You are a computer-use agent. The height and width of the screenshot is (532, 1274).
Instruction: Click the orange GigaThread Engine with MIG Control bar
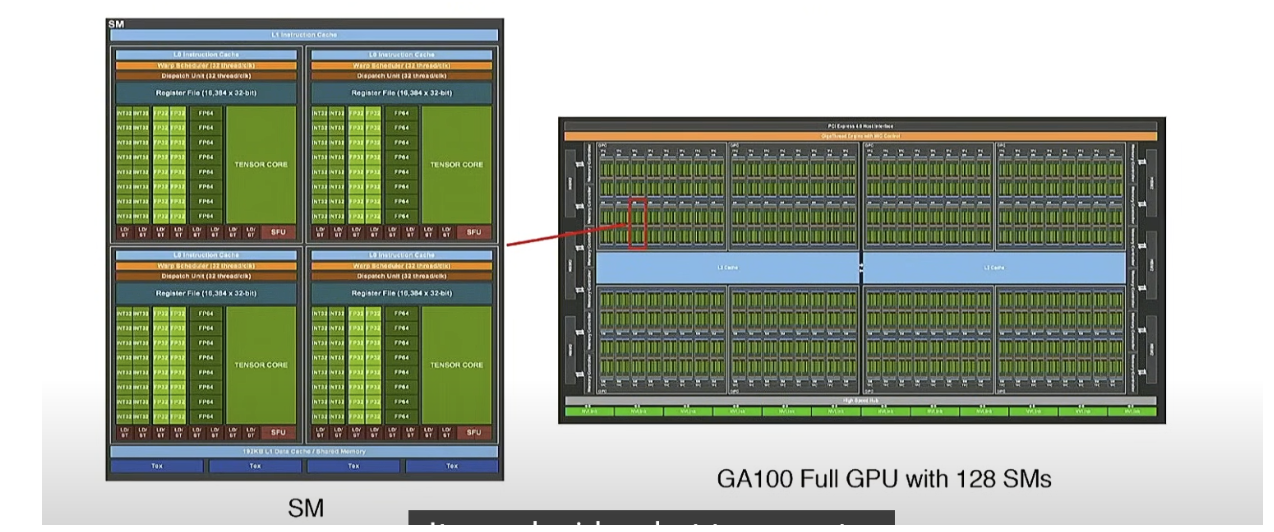click(x=860, y=135)
